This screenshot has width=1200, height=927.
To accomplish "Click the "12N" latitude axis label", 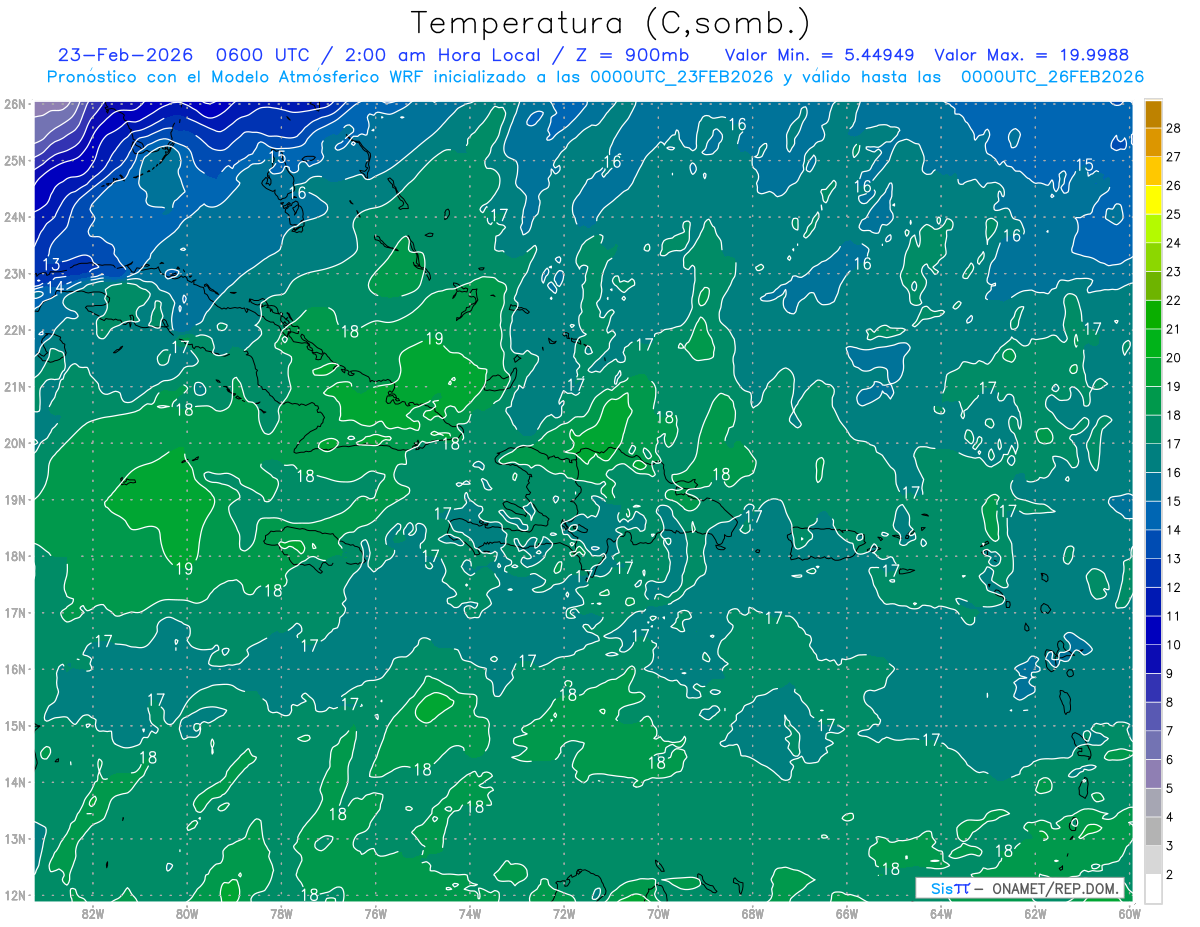I will (x=14, y=895).
